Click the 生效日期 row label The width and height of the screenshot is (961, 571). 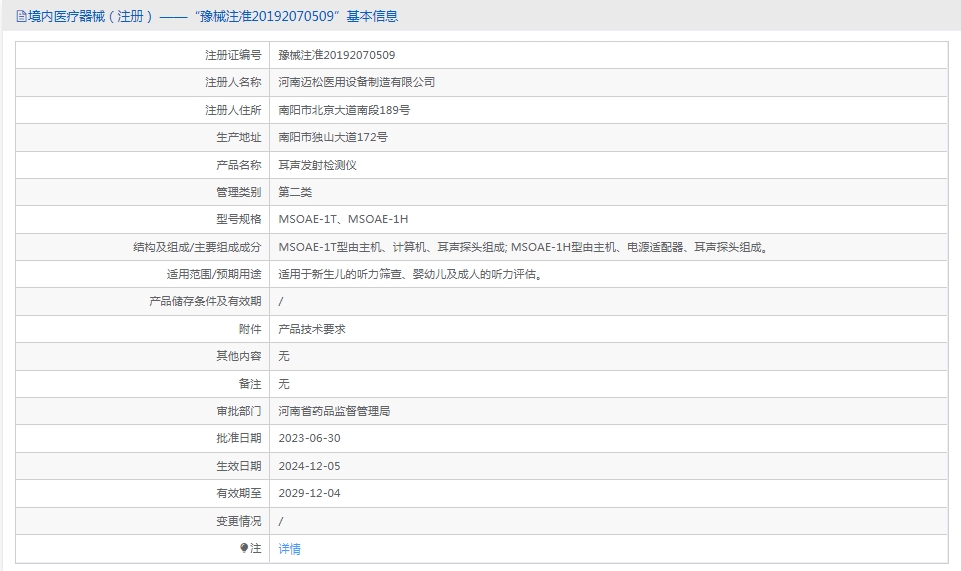pyautogui.click(x=238, y=466)
